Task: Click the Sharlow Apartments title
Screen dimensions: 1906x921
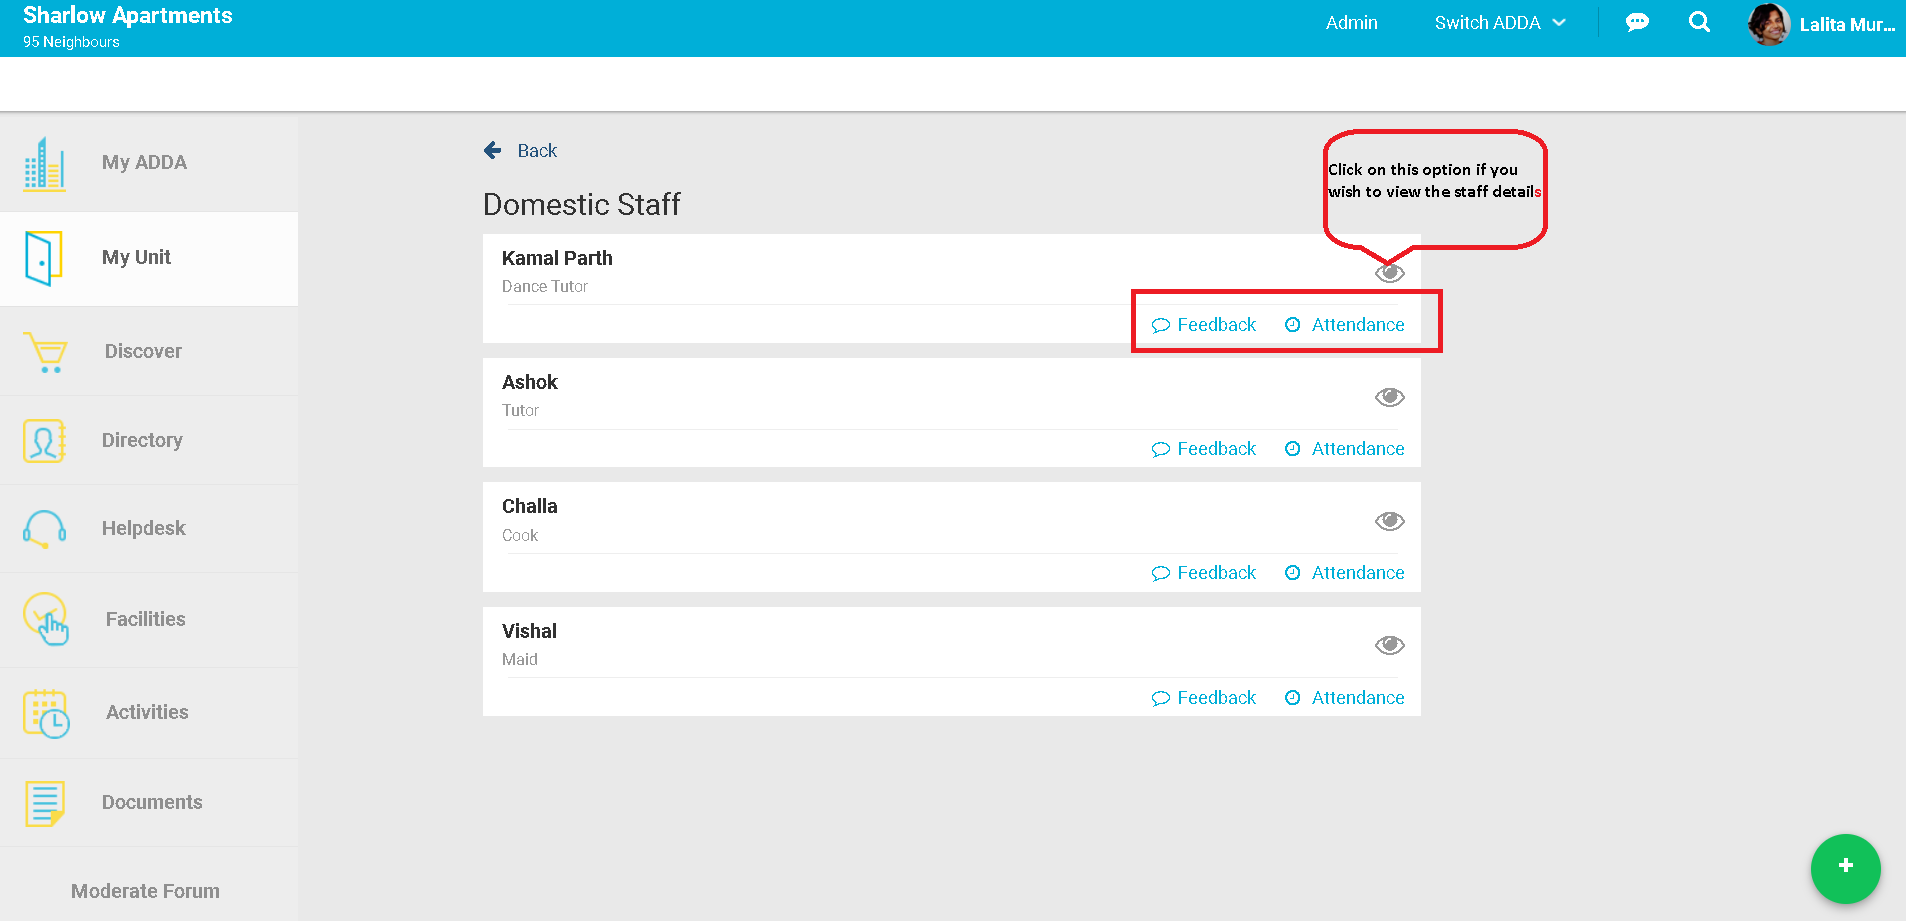Action: 128,16
